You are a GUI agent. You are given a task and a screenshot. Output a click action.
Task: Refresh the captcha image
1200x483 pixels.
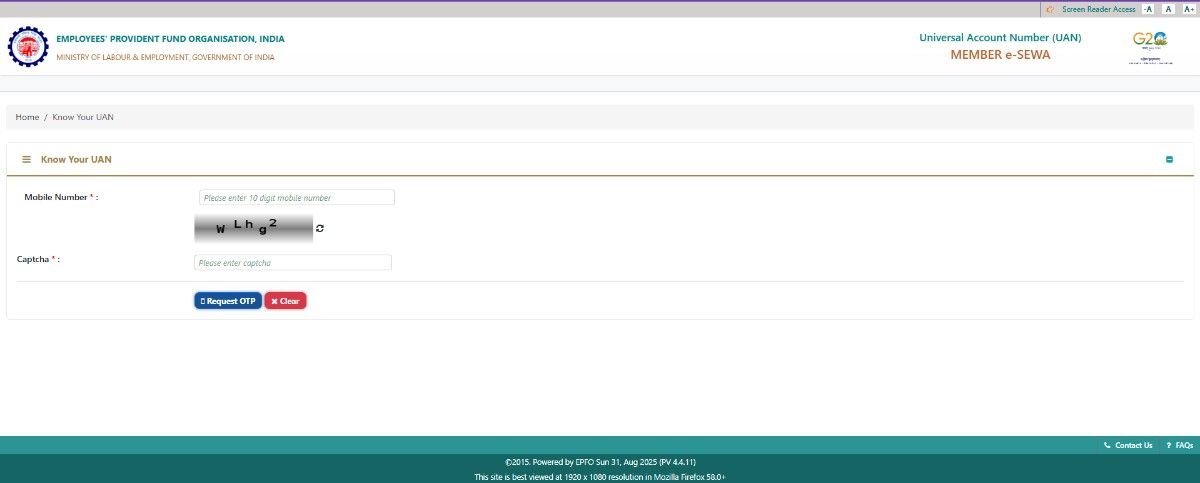point(320,228)
